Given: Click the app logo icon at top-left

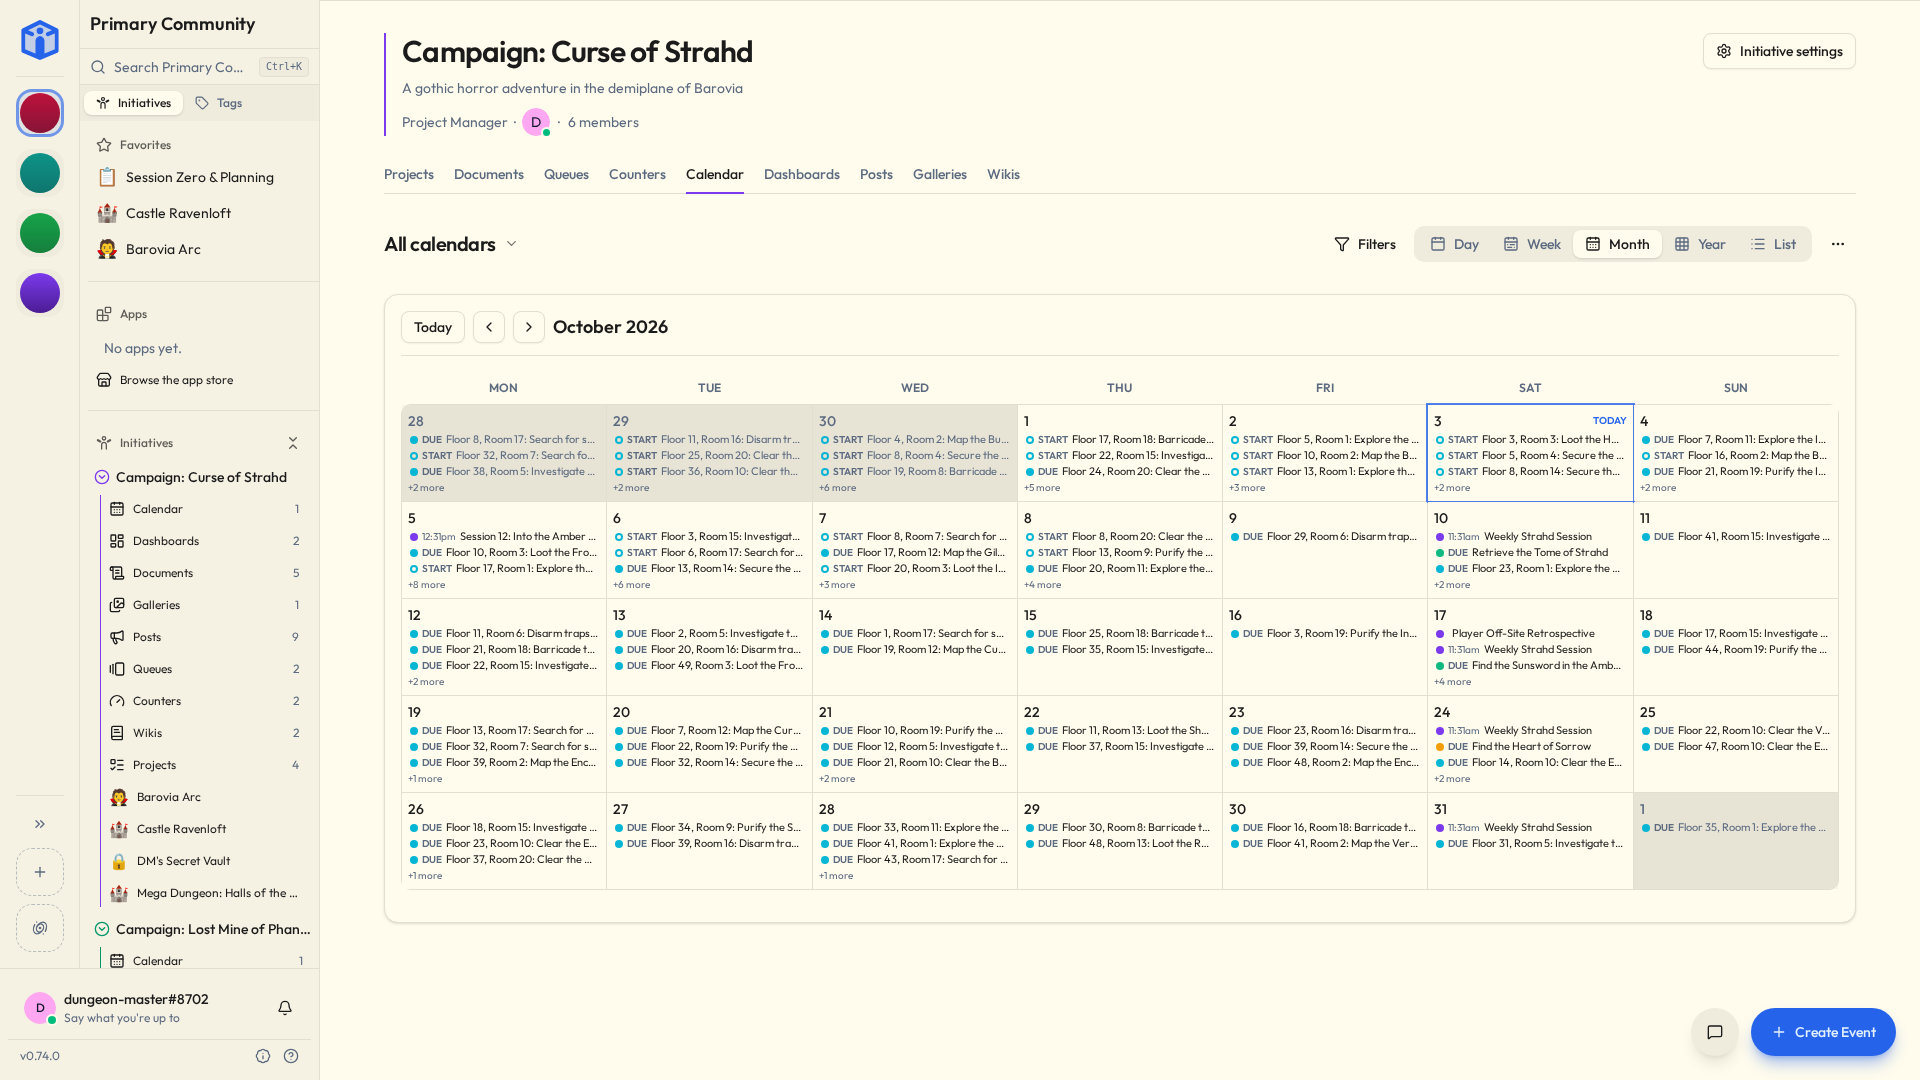Looking at the screenshot, I should [x=40, y=40].
